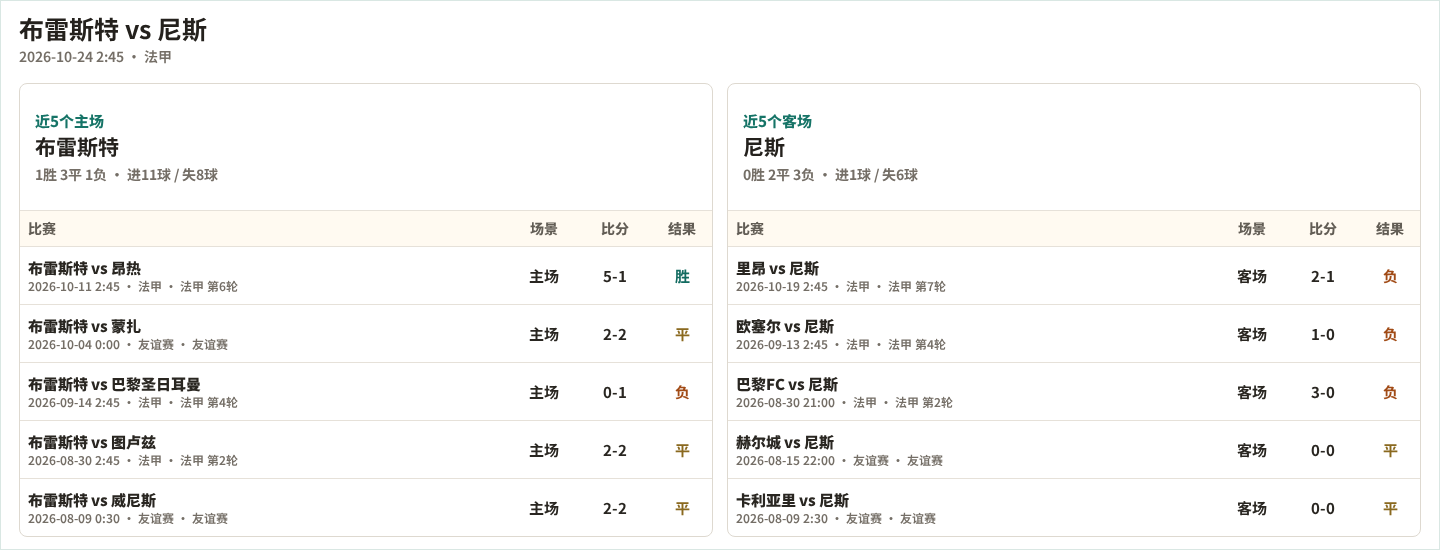Click the "2-2" score in the 威尼斯 row
Screen dimensions: 1440x550
[615, 508]
